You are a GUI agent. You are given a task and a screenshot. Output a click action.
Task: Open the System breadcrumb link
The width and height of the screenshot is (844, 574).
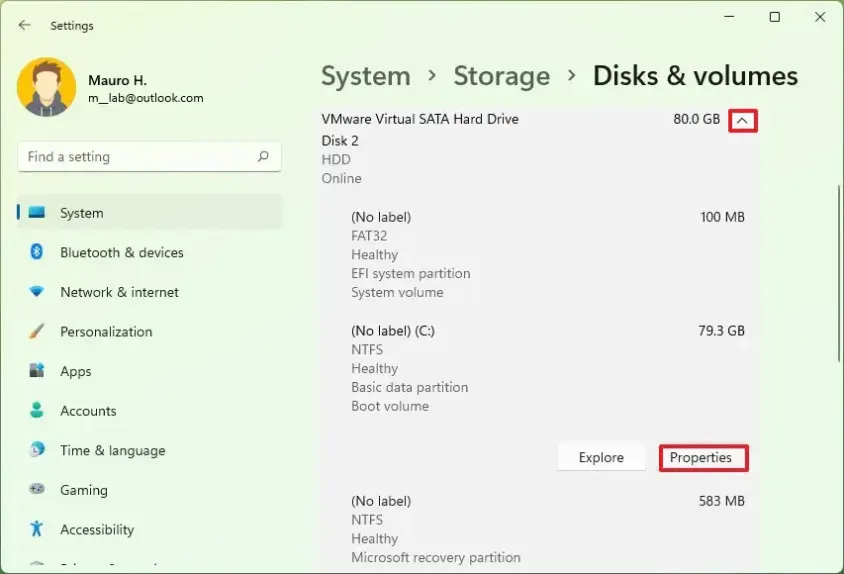click(365, 76)
